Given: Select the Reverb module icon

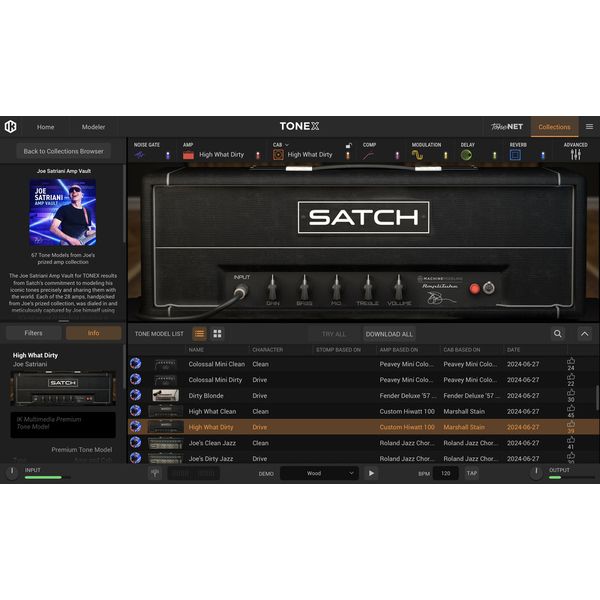Looking at the screenshot, I should coord(515,155).
